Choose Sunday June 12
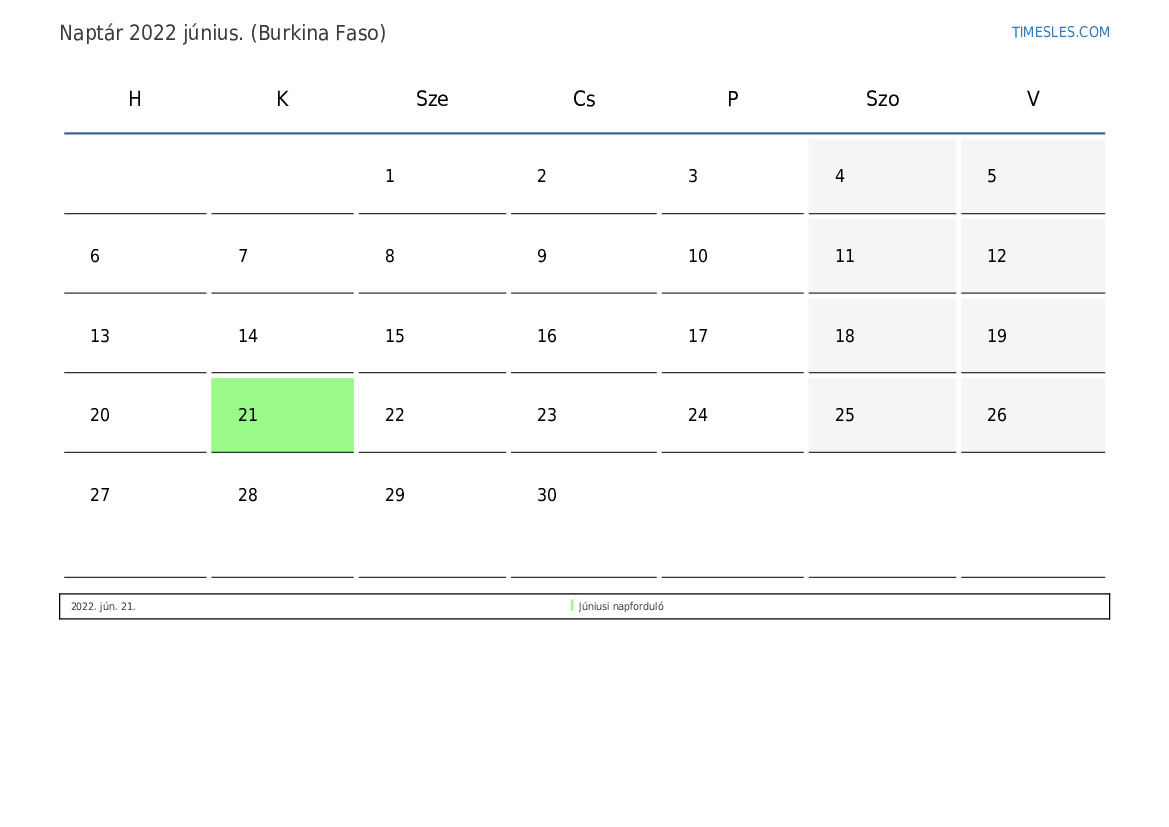This screenshot has height=827, width=1169. coord(997,256)
